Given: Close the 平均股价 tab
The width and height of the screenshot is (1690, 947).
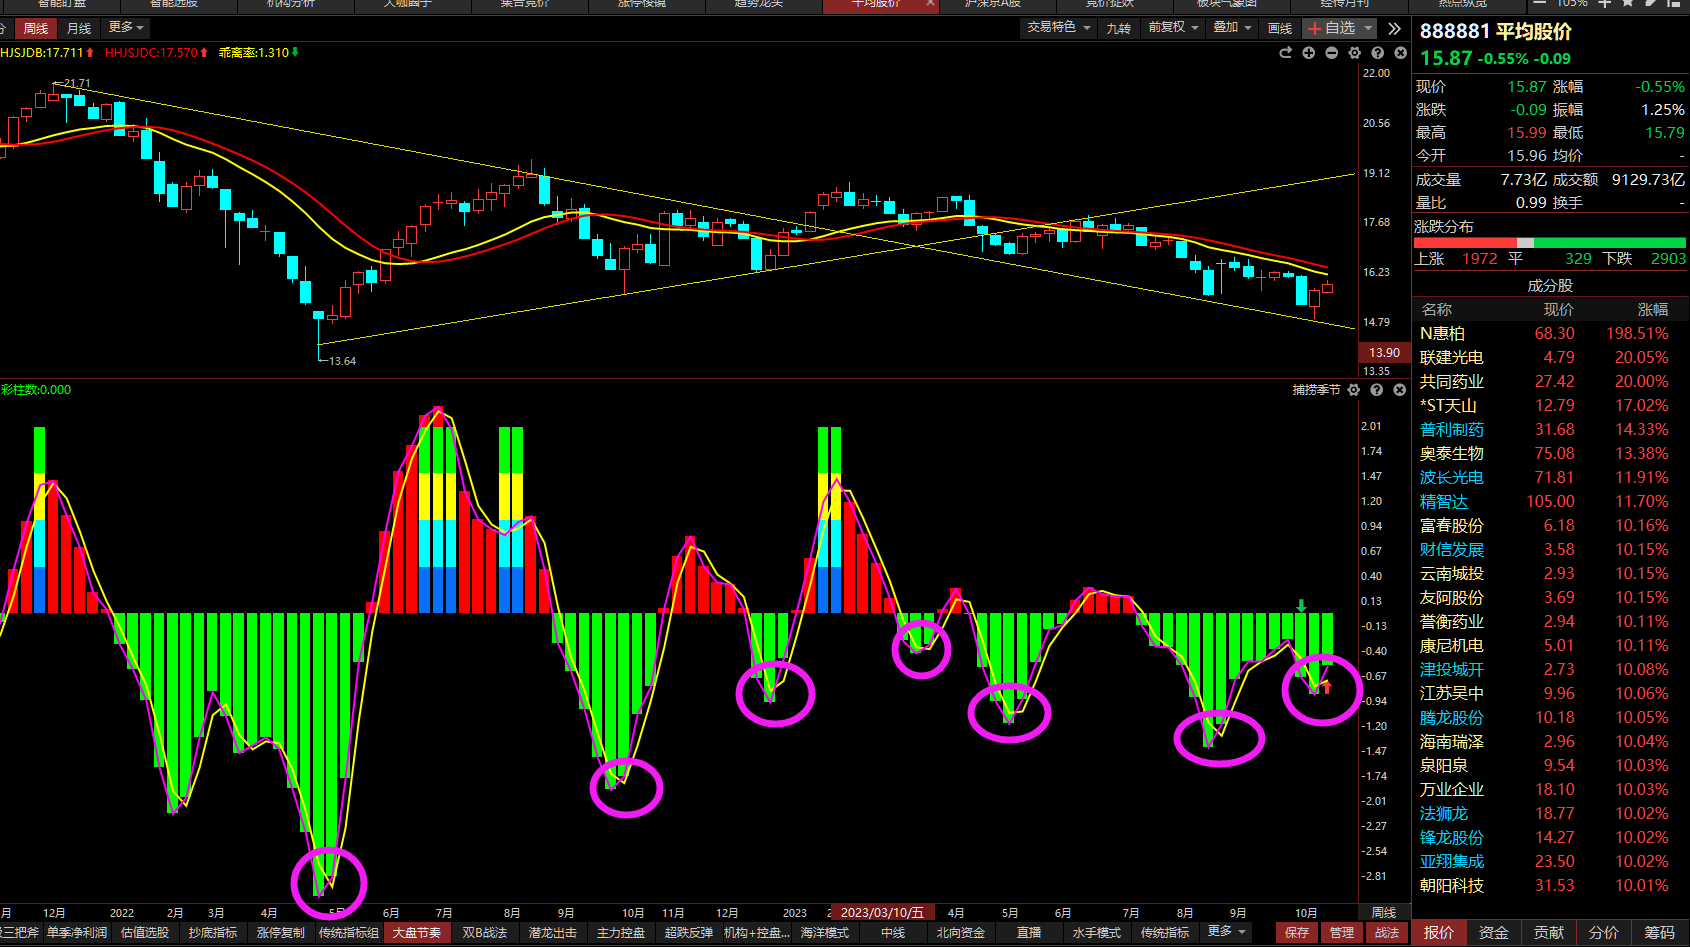Looking at the screenshot, I should pos(930,4).
